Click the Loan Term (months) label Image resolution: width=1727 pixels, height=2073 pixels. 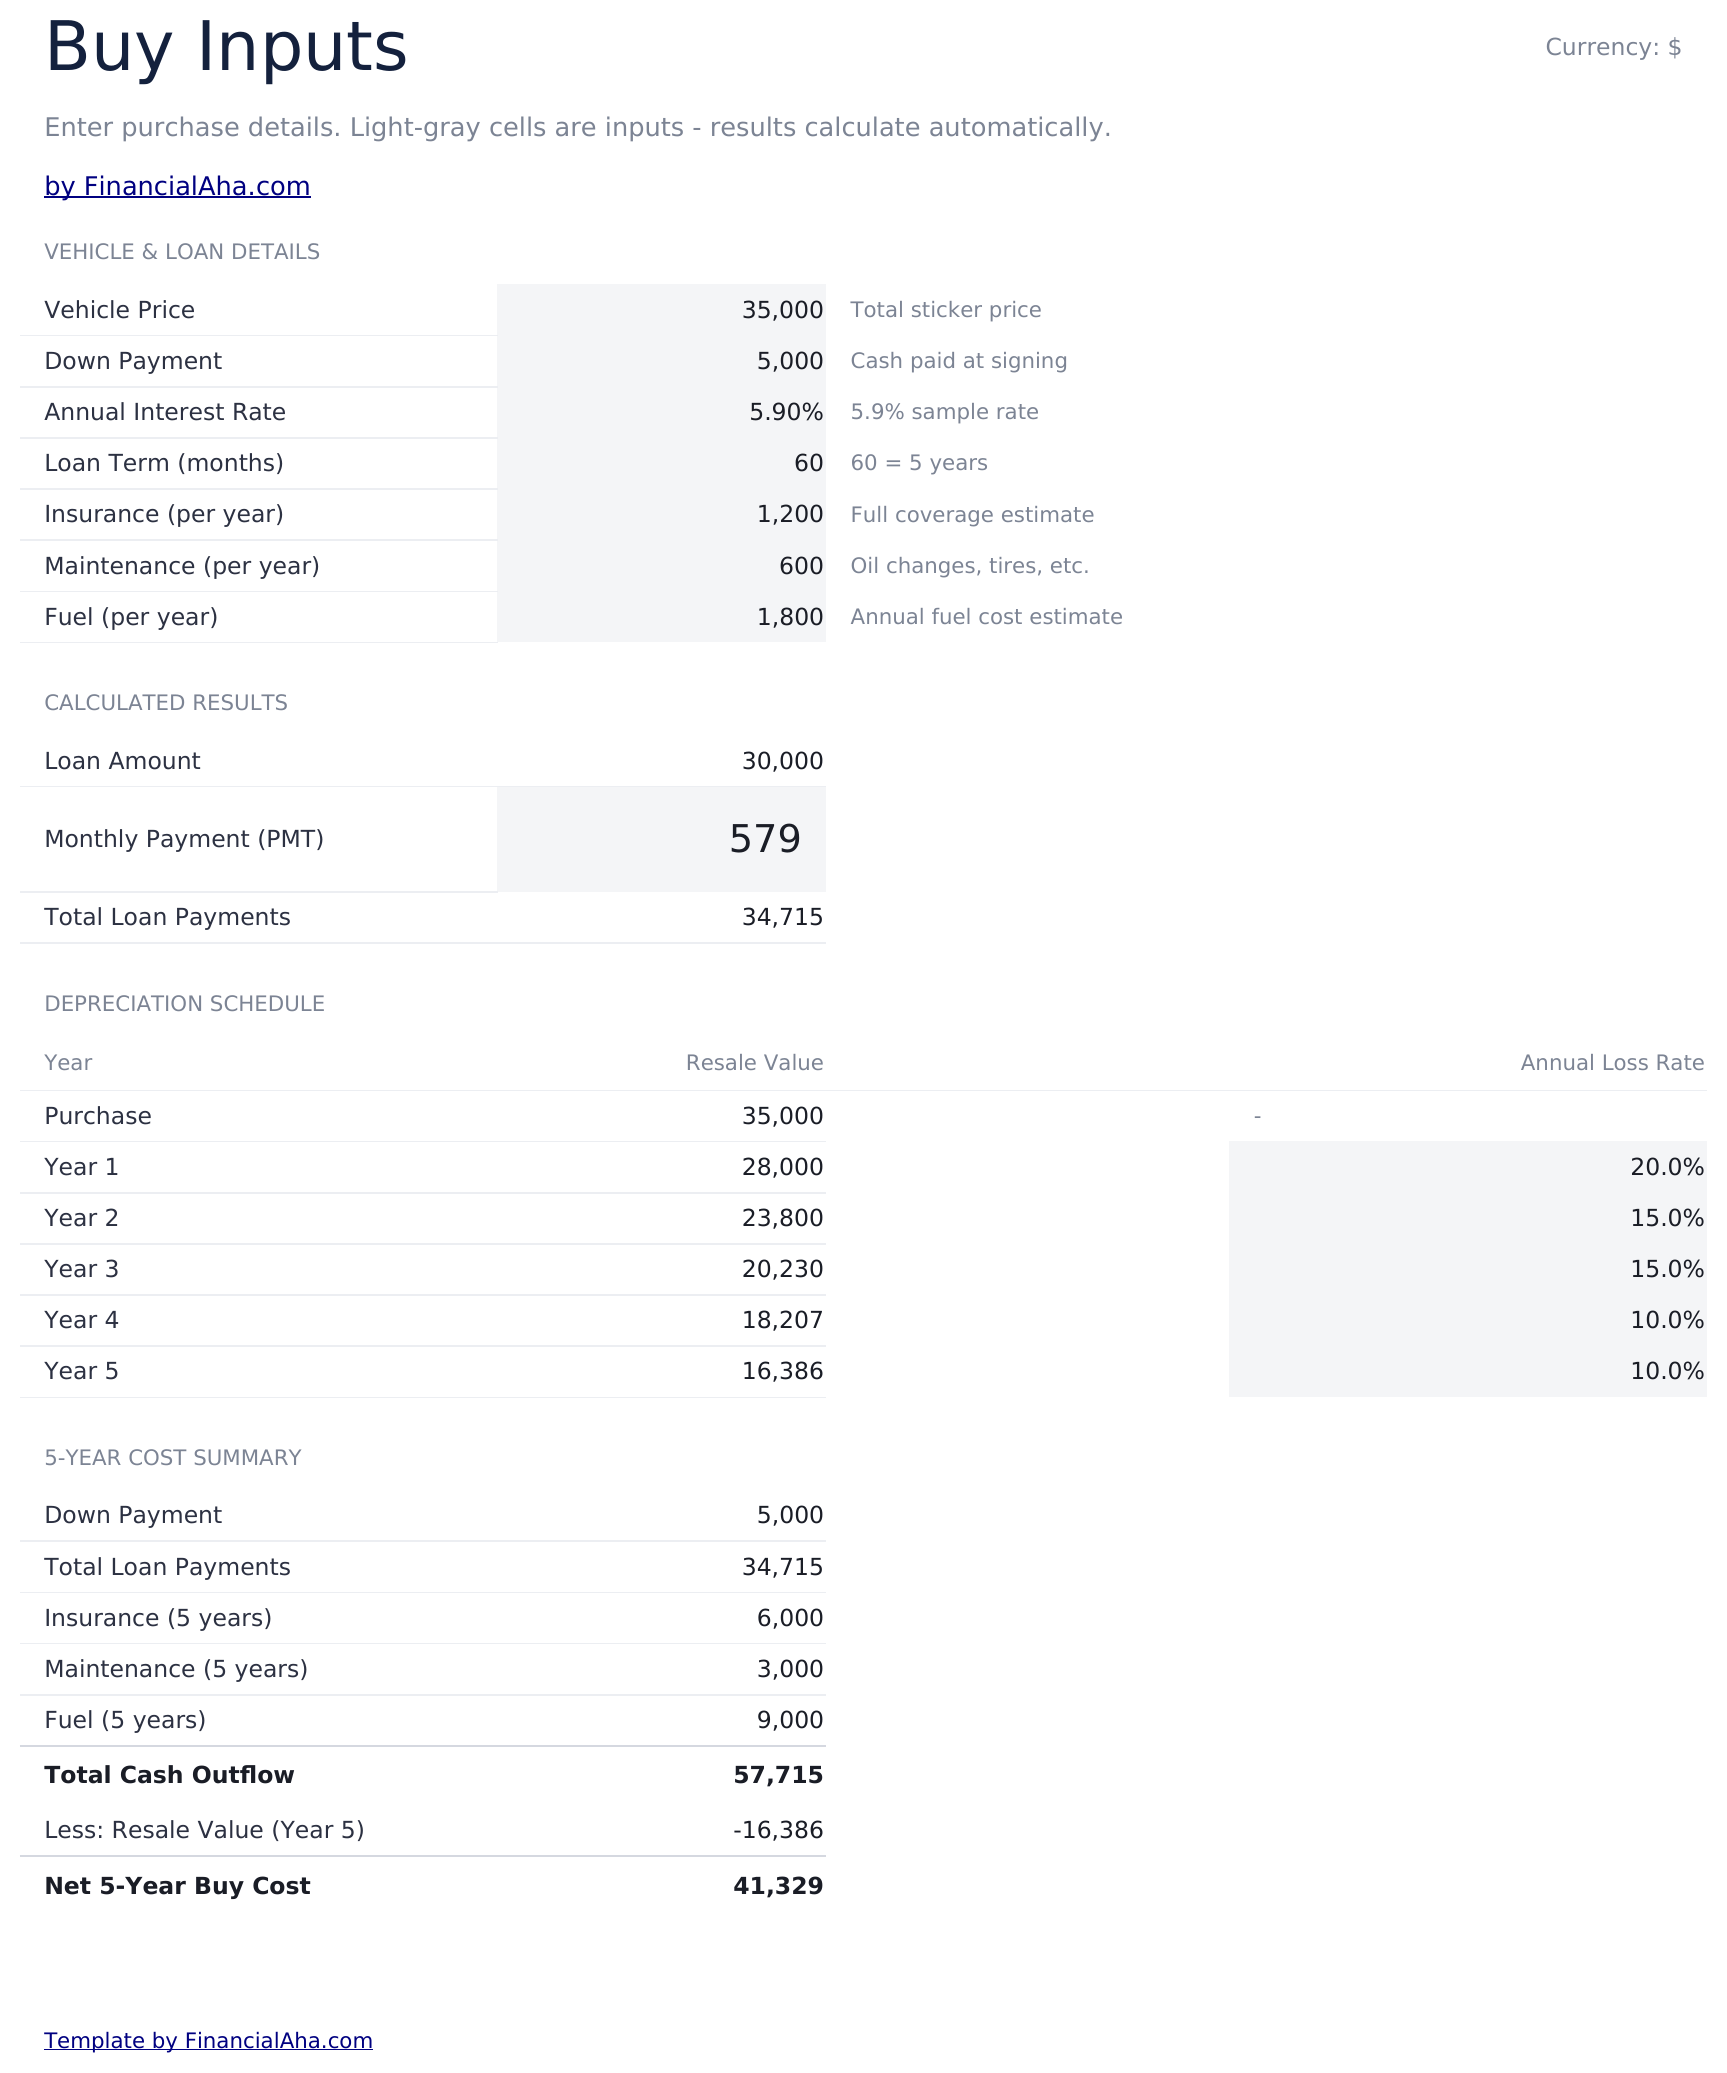164,463
